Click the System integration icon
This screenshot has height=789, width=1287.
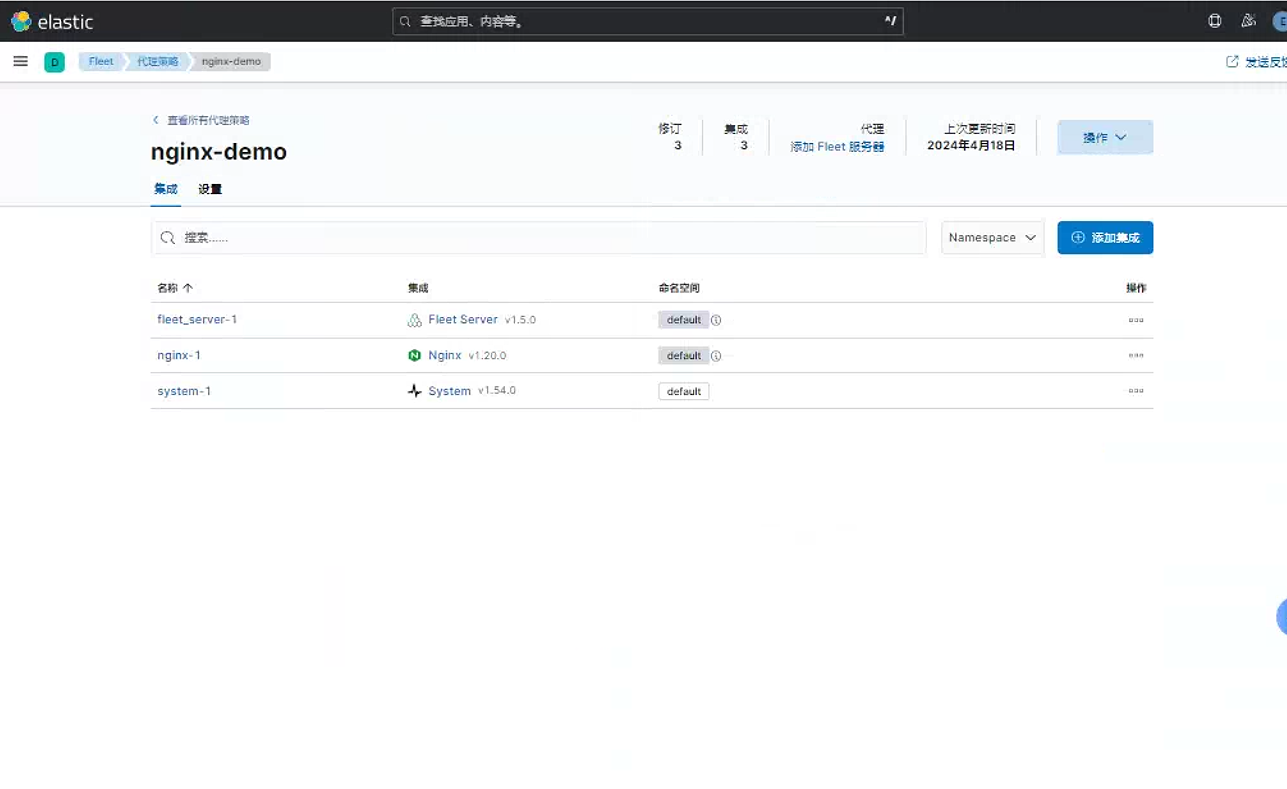(x=415, y=391)
